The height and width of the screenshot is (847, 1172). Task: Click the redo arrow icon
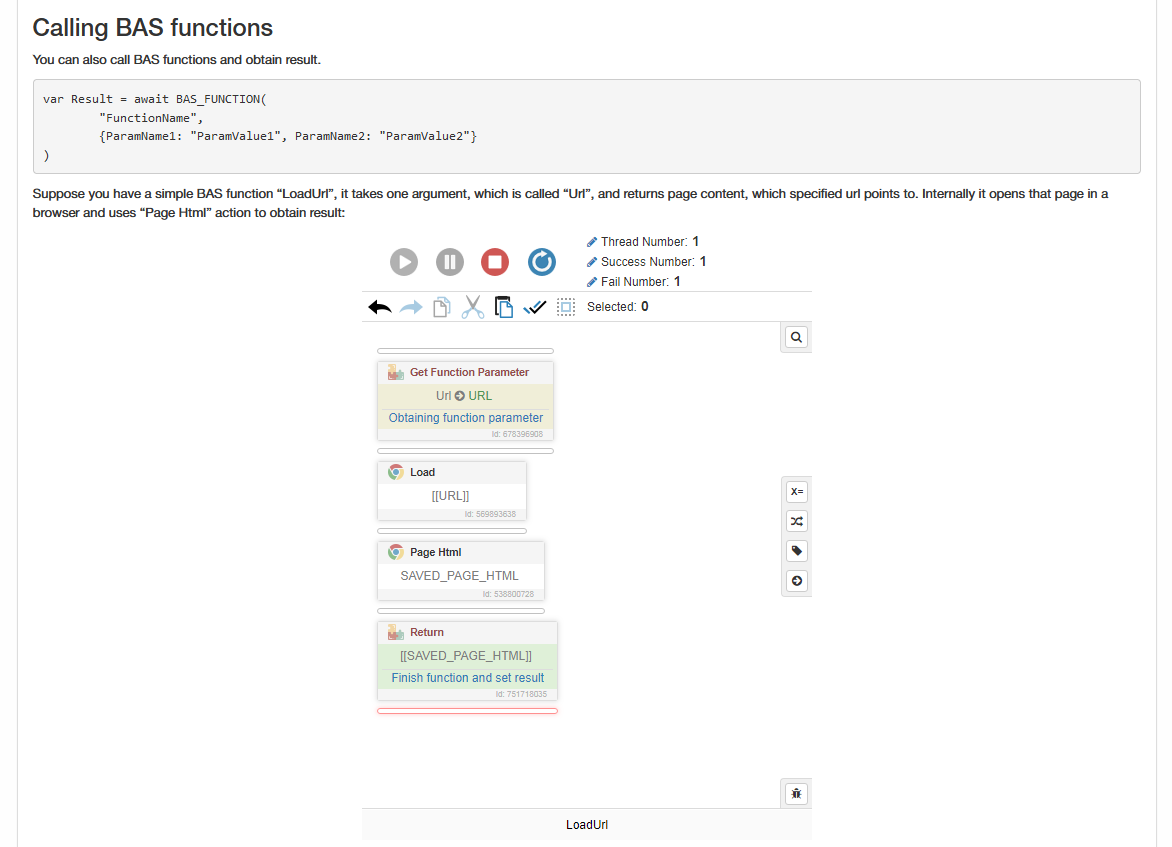tap(411, 307)
